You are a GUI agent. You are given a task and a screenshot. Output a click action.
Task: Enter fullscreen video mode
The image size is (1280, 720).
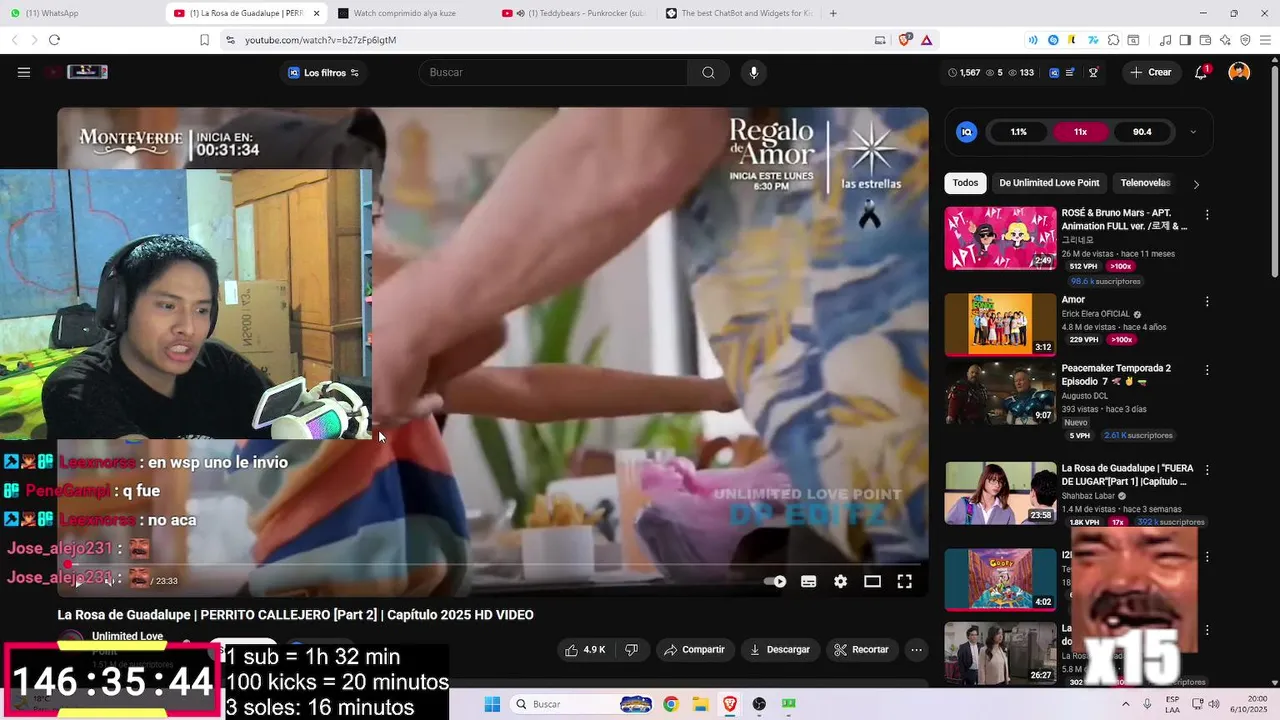[x=904, y=581]
